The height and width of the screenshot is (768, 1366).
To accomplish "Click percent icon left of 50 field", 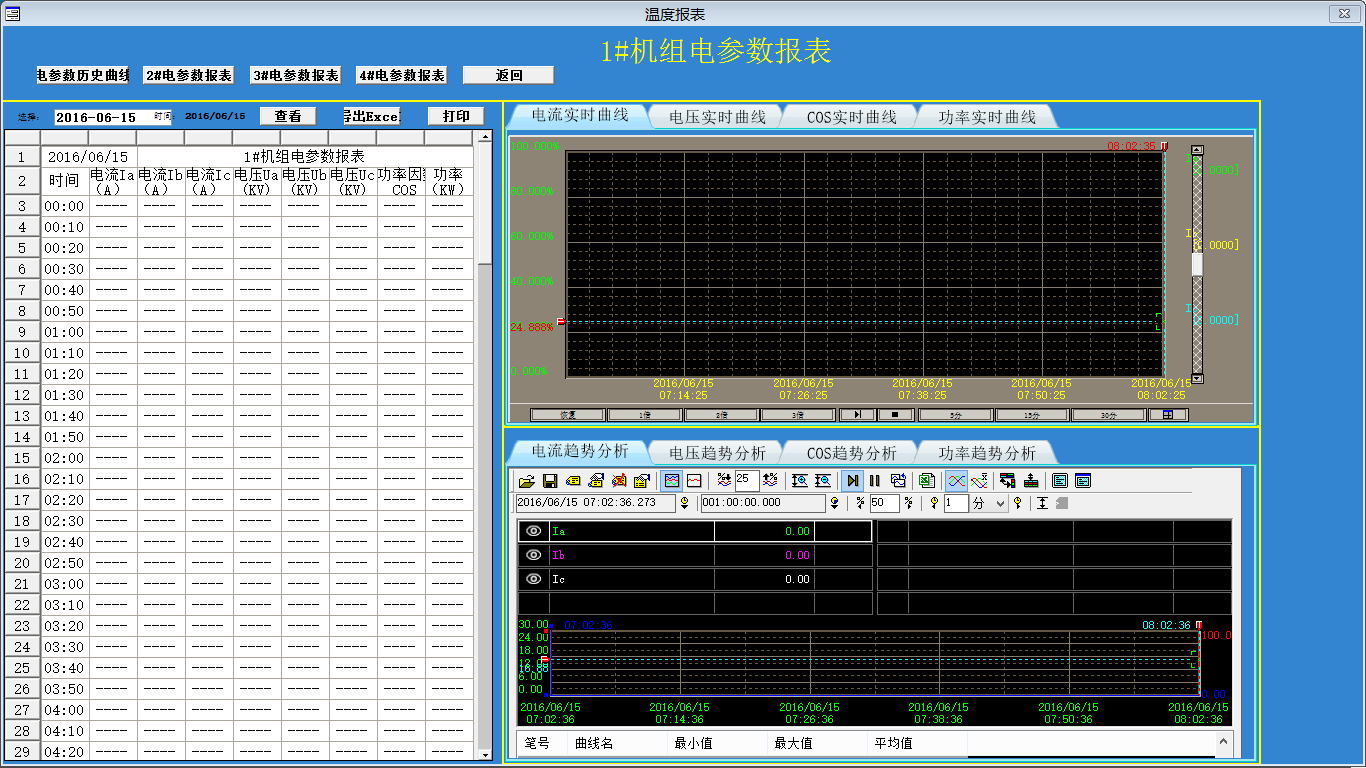I will pos(860,503).
